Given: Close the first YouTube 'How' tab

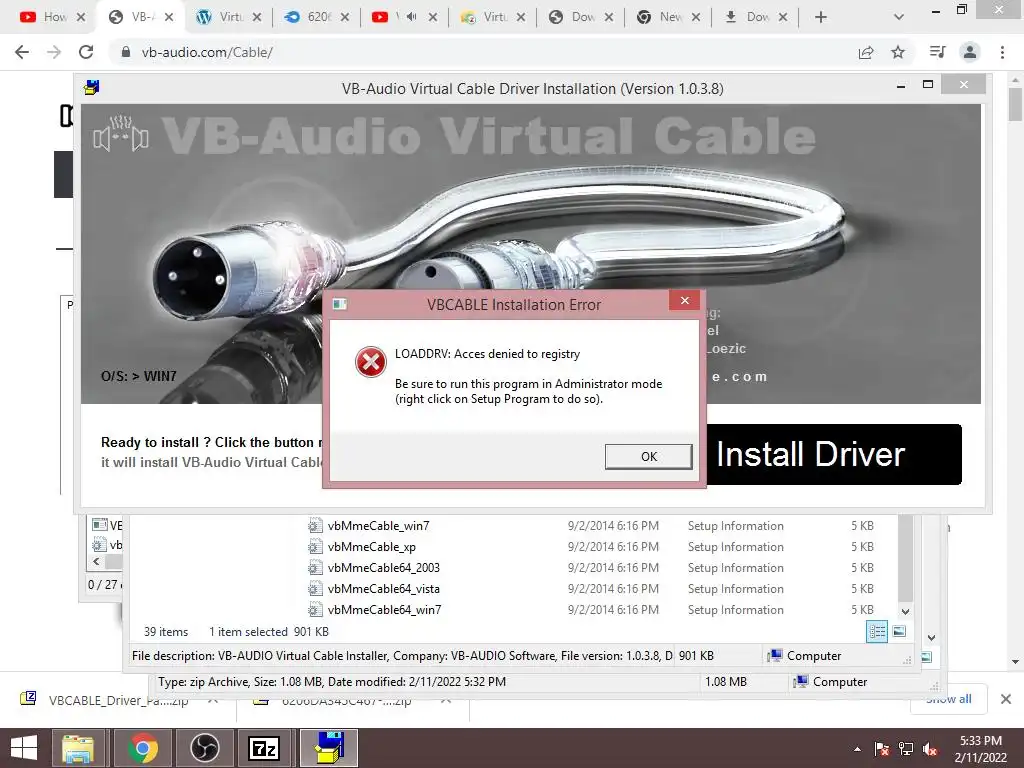Looking at the screenshot, I should [81, 18].
